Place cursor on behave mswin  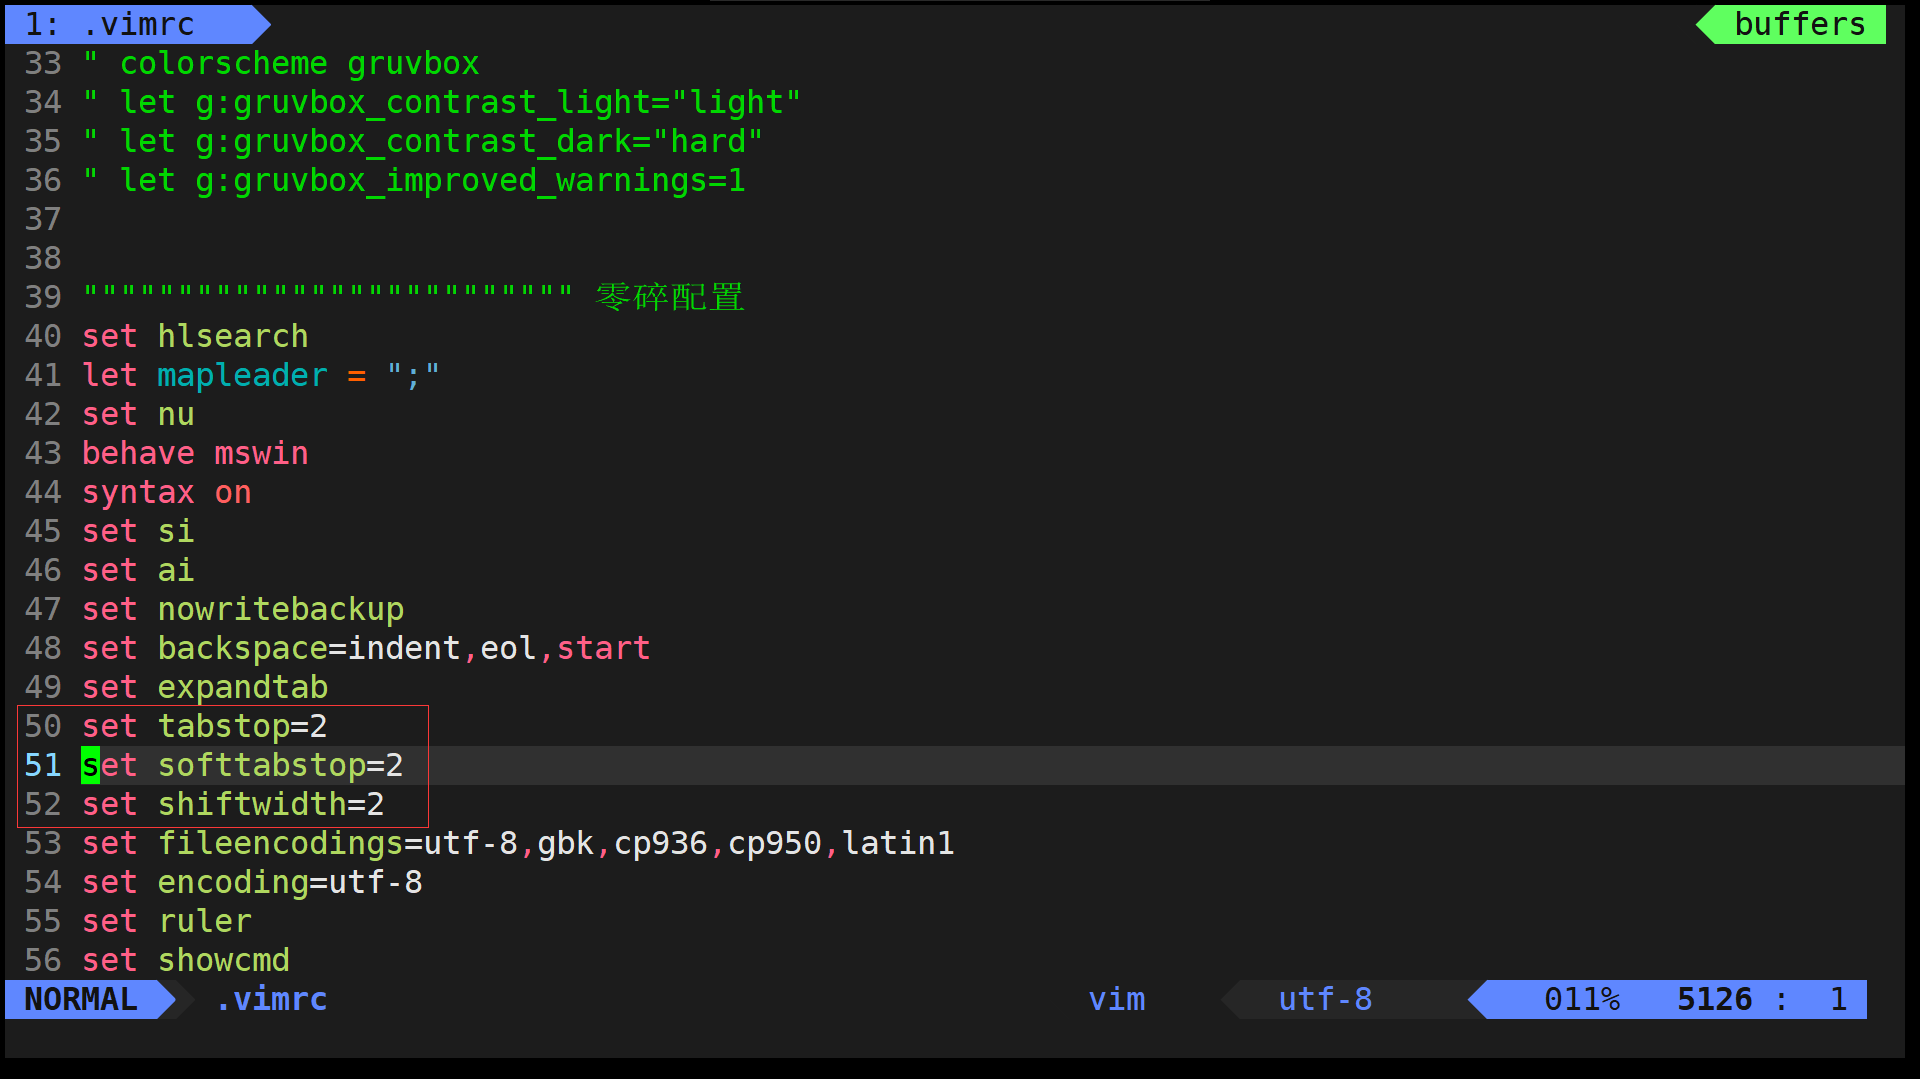(x=195, y=453)
